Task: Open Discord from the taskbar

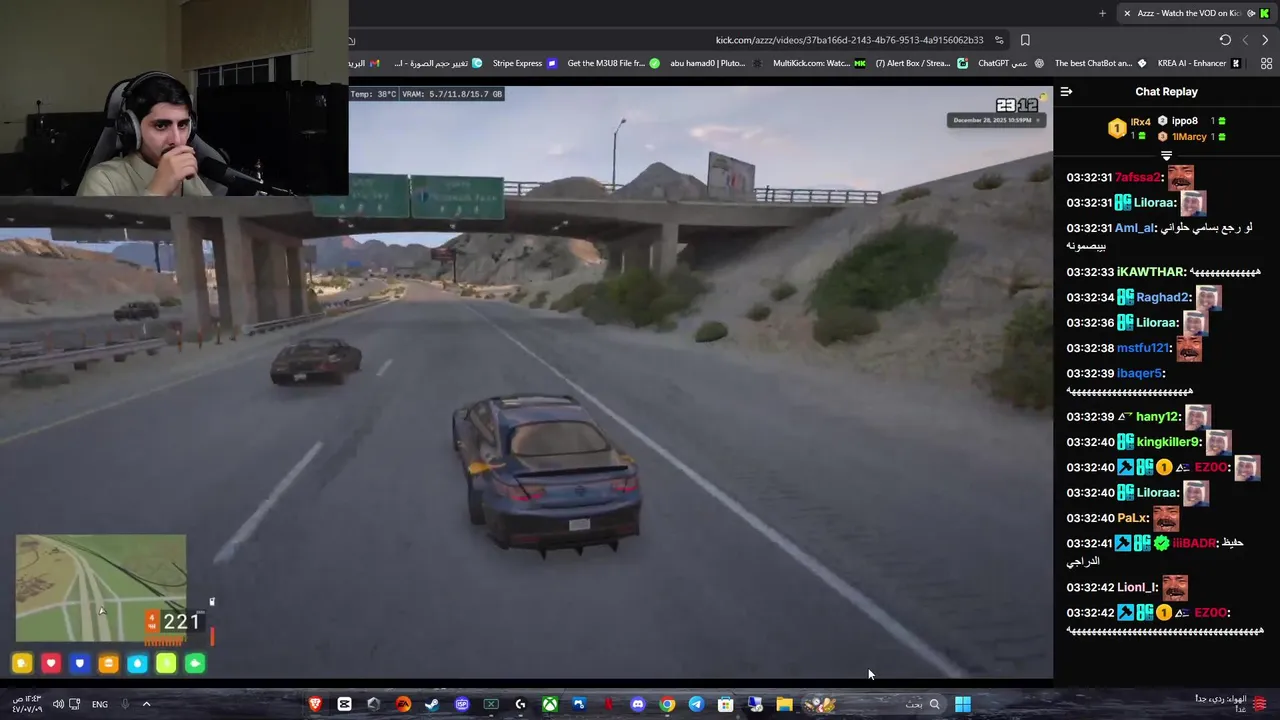Action: click(x=638, y=704)
